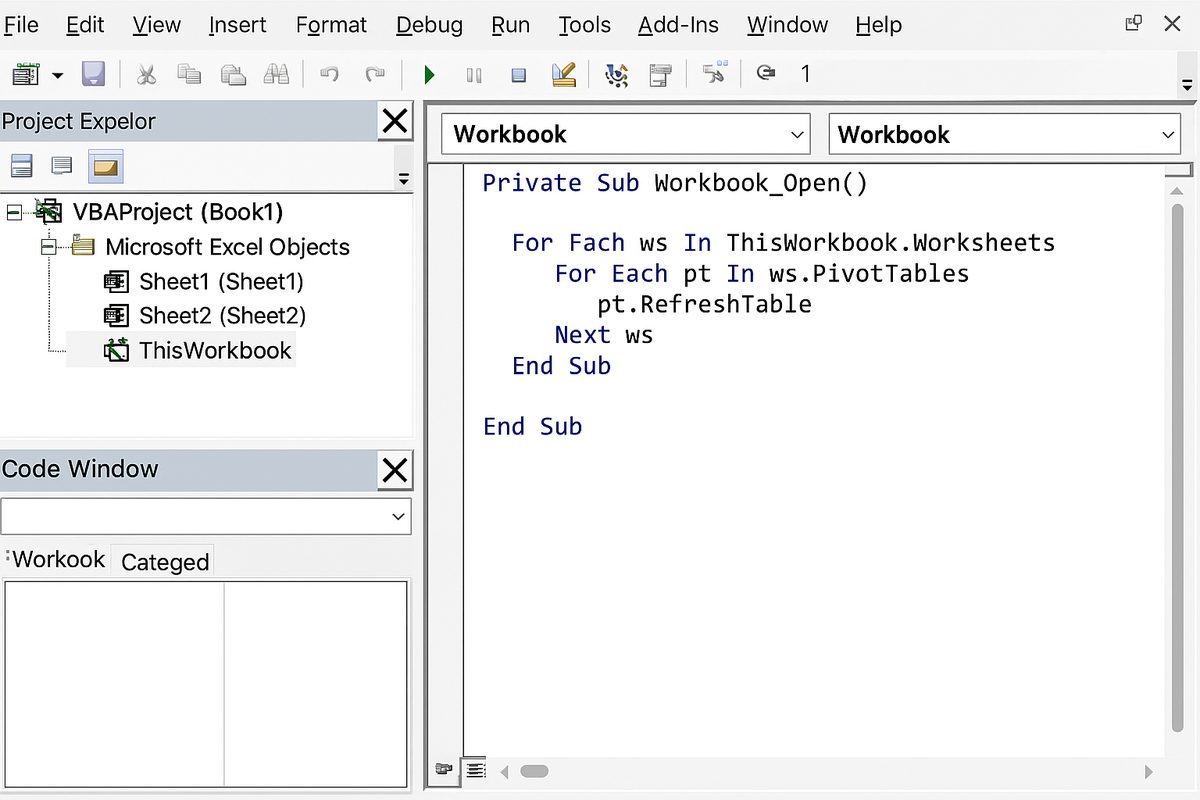Screen dimensions: 1200x800
Task: Click the Reset stop icon
Action: pyautogui.click(x=518, y=75)
